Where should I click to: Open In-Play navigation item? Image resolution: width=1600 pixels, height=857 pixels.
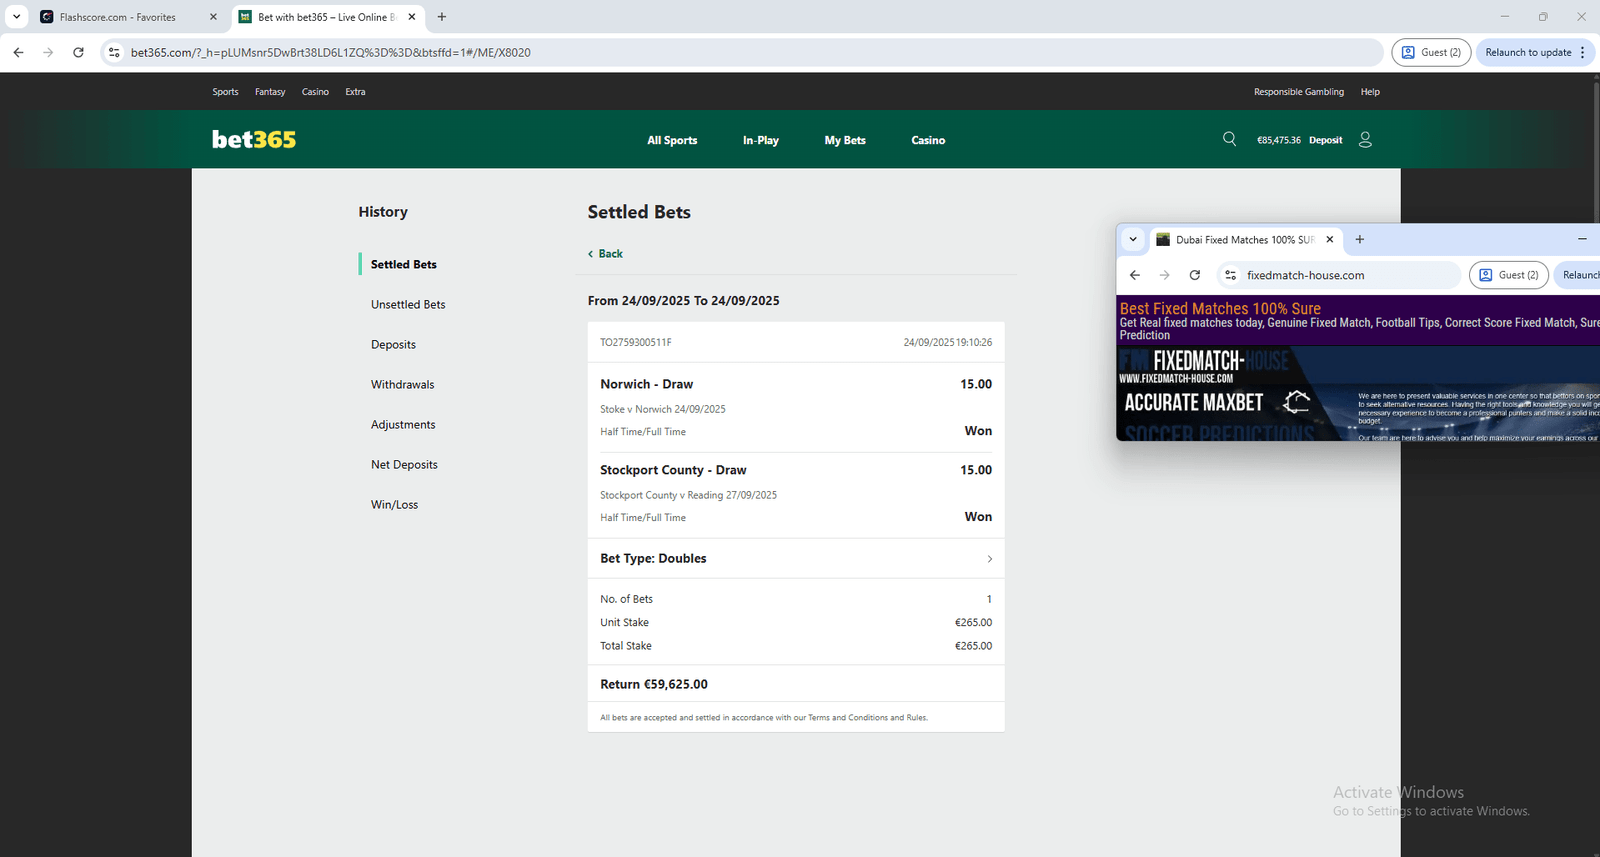760,140
